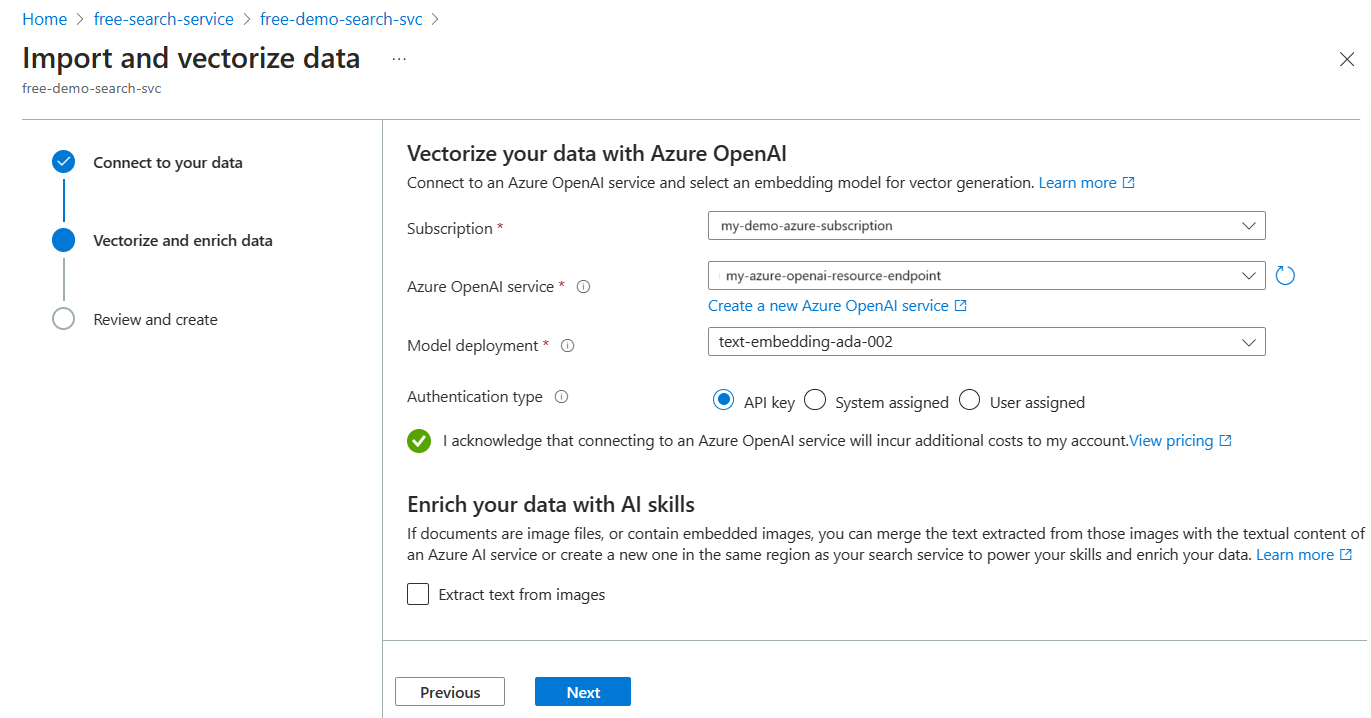Select the API key authentication option
1371x718 pixels.
coord(724,401)
